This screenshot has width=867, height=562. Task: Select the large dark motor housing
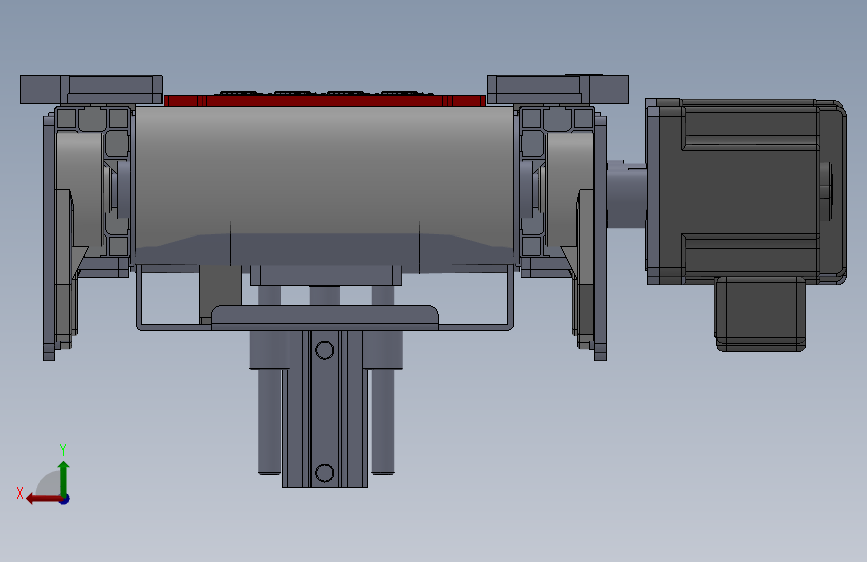tap(745, 191)
